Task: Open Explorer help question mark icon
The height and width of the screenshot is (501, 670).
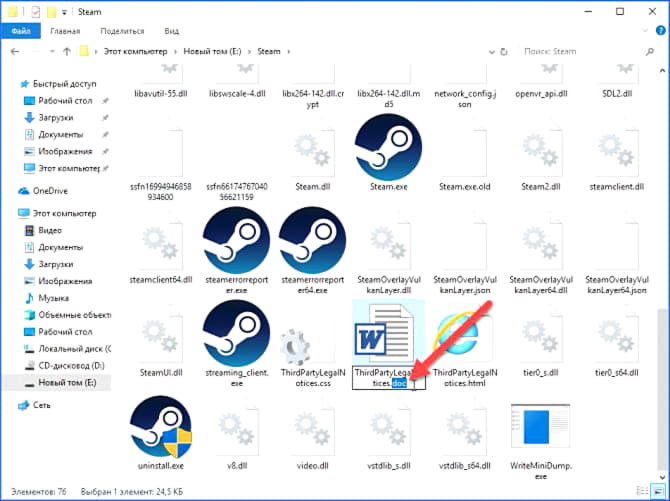Action: pos(661,31)
